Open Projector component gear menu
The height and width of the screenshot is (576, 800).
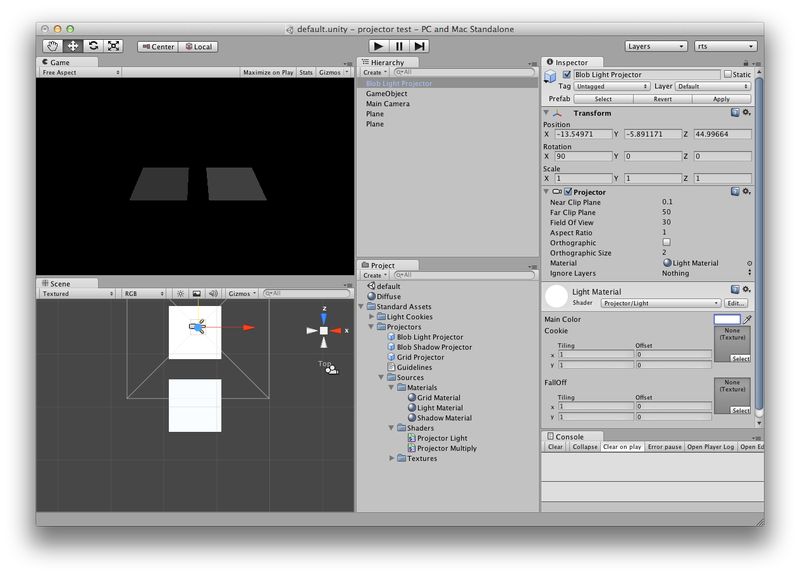pyautogui.click(x=746, y=191)
